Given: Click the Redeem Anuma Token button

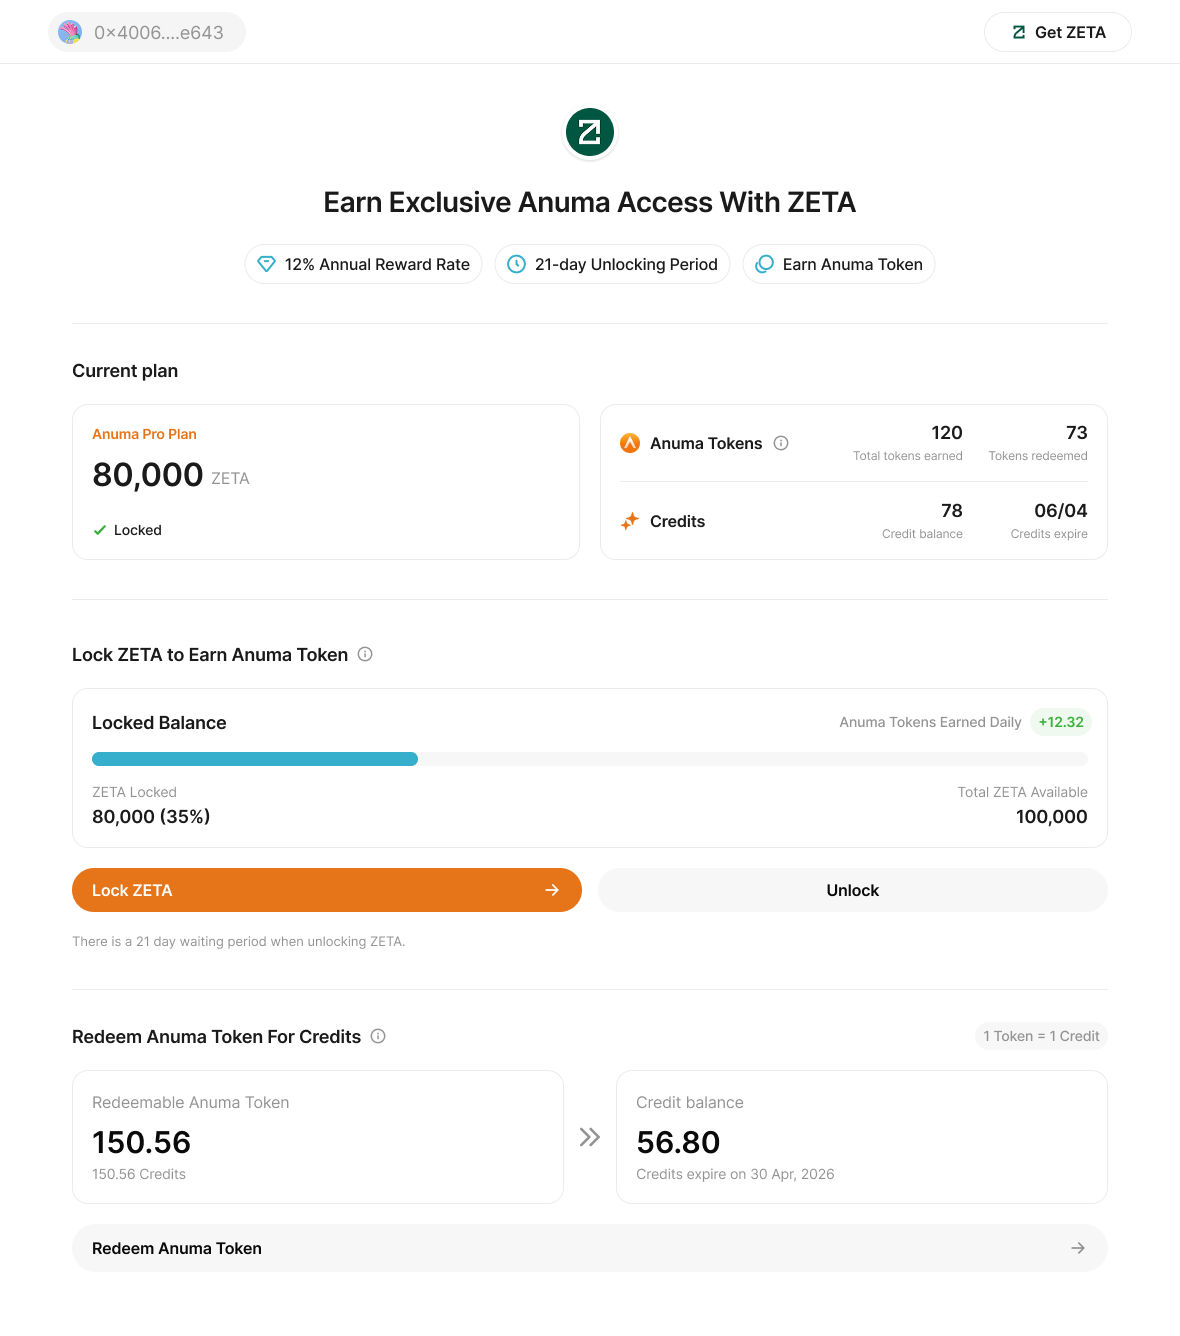Looking at the screenshot, I should (x=590, y=1248).
